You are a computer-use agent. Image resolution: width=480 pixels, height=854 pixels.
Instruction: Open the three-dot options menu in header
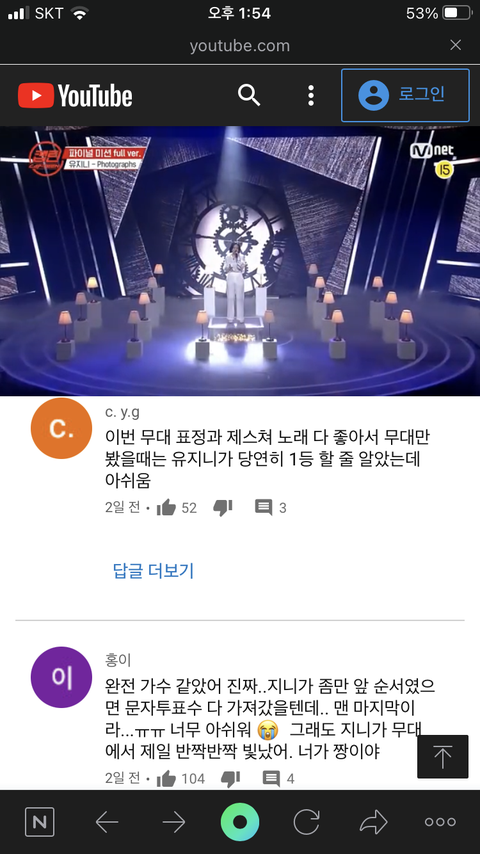(311, 96)
